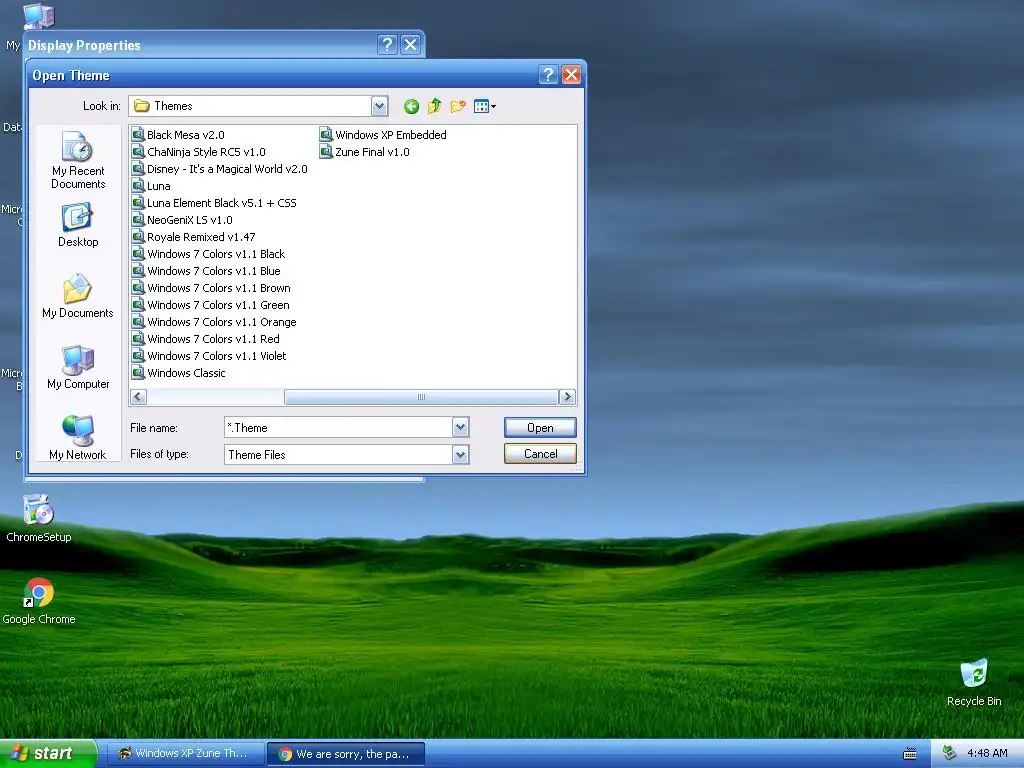Viewport: 1024px width, 768px height.
Task: Select the Black Mesa v2.0 theme file
Action: pyautogui.click(x=178, y=135)
